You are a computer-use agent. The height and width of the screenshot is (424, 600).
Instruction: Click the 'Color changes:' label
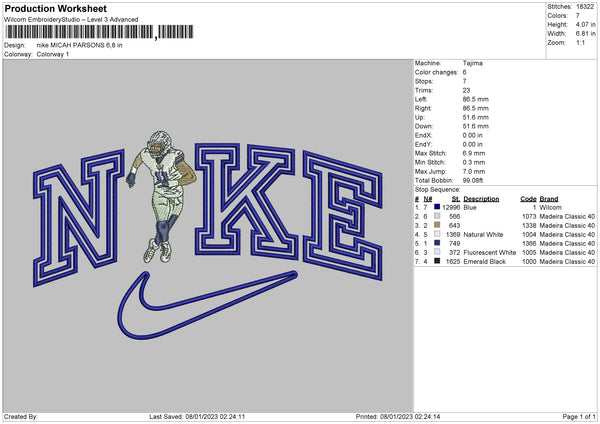click(x=436, y=72)
